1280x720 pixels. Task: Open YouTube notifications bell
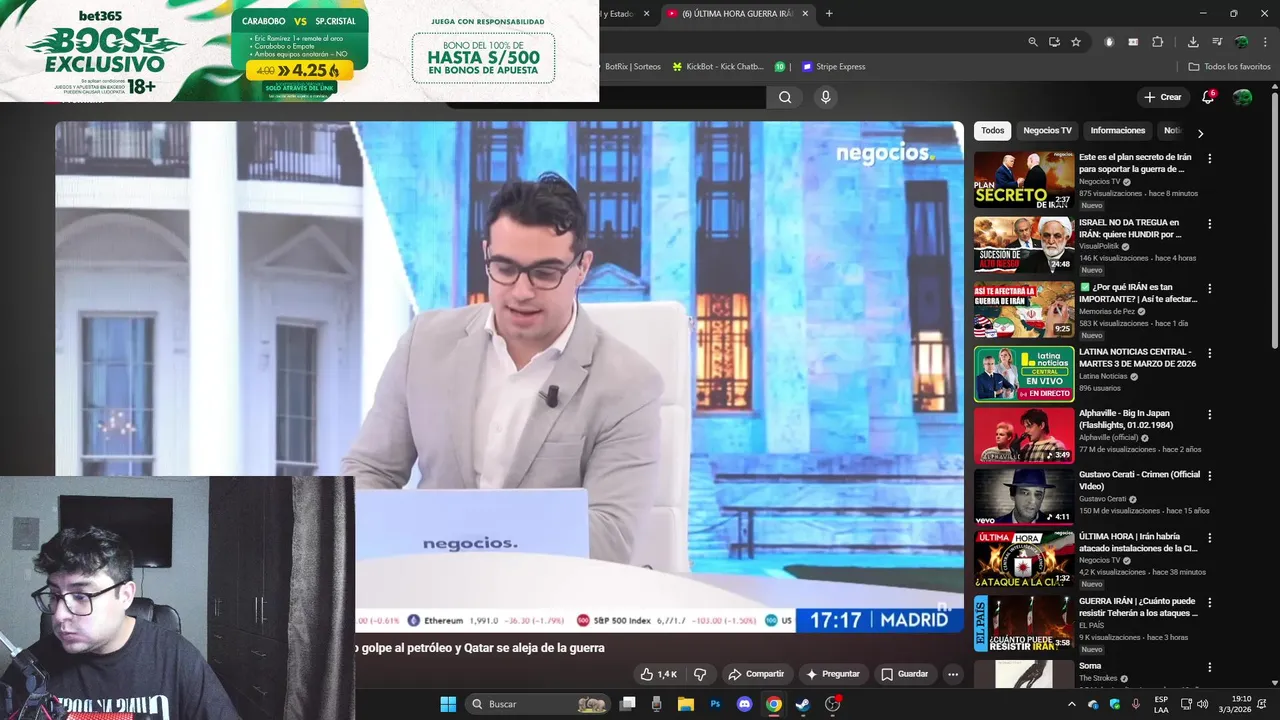(1207, 97)
